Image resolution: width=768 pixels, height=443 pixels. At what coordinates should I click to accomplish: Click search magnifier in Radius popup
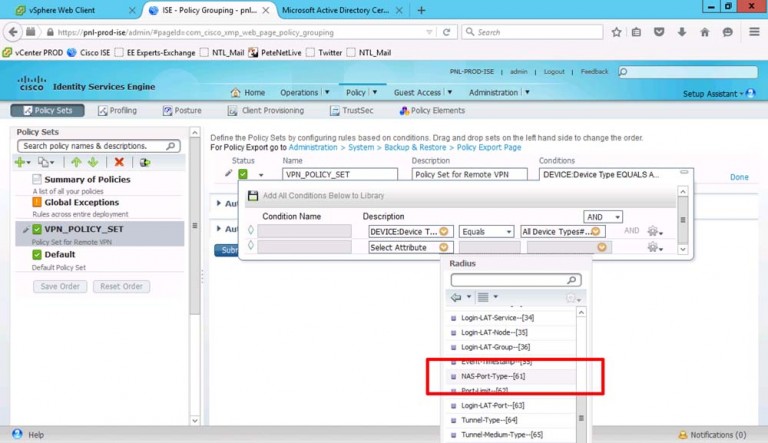coord(572,280)
